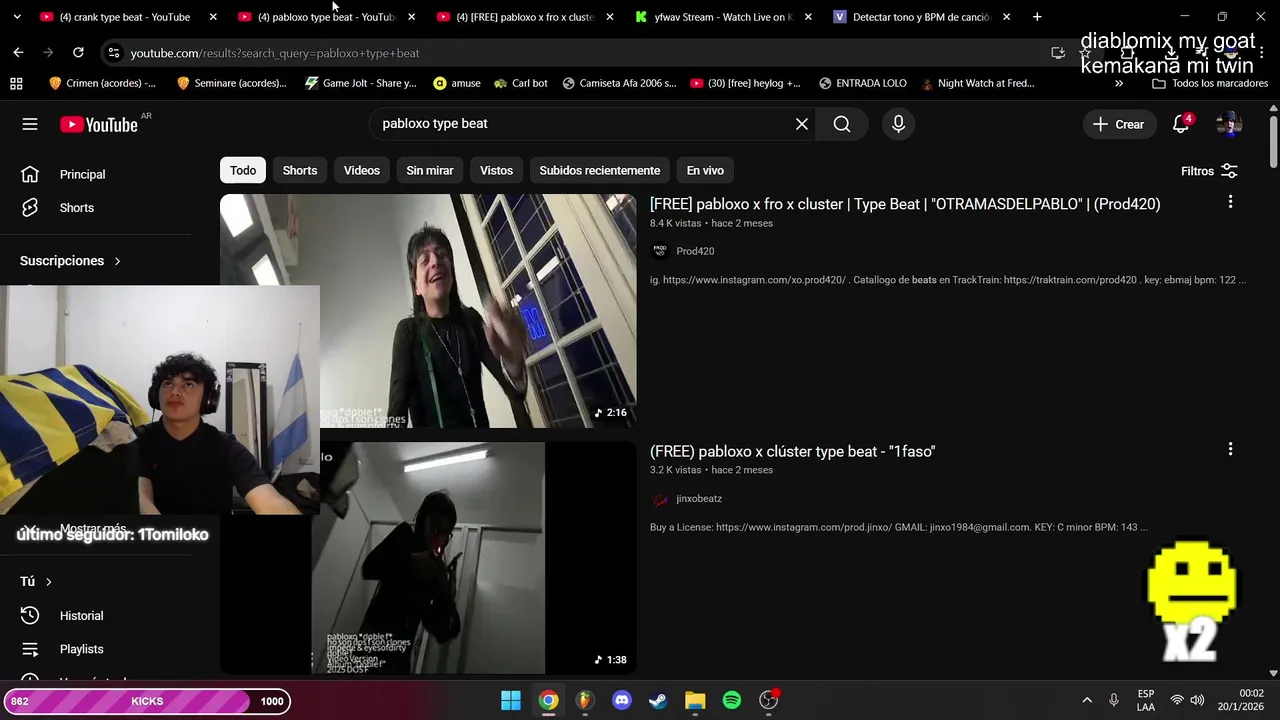Viewport: 1280px width, 720px height.
Task: Open options menu for 1faso video
Action: coord(1230,449)
